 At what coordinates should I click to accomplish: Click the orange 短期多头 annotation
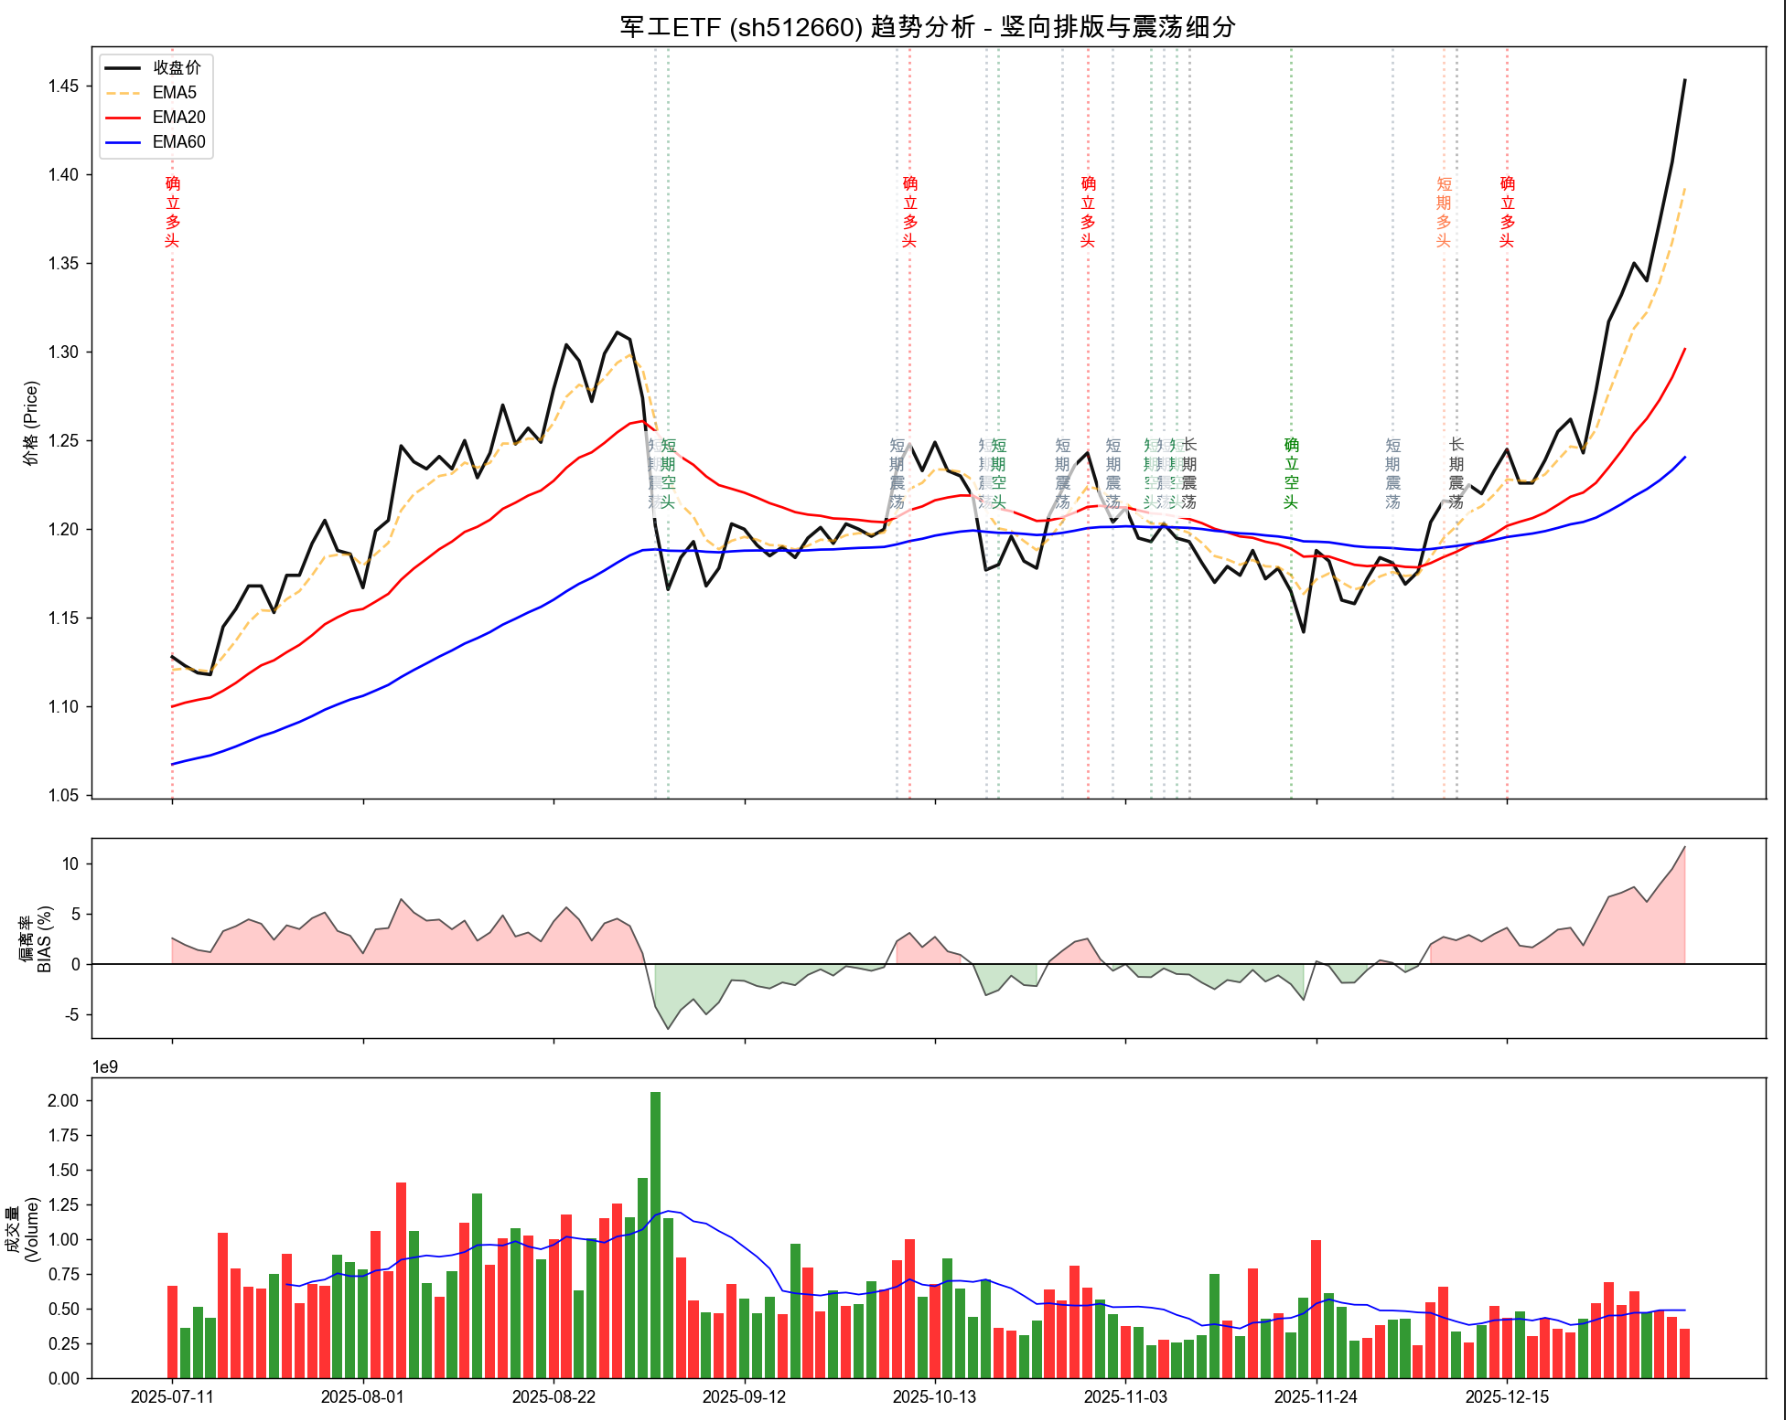(x=1443, y=211)
